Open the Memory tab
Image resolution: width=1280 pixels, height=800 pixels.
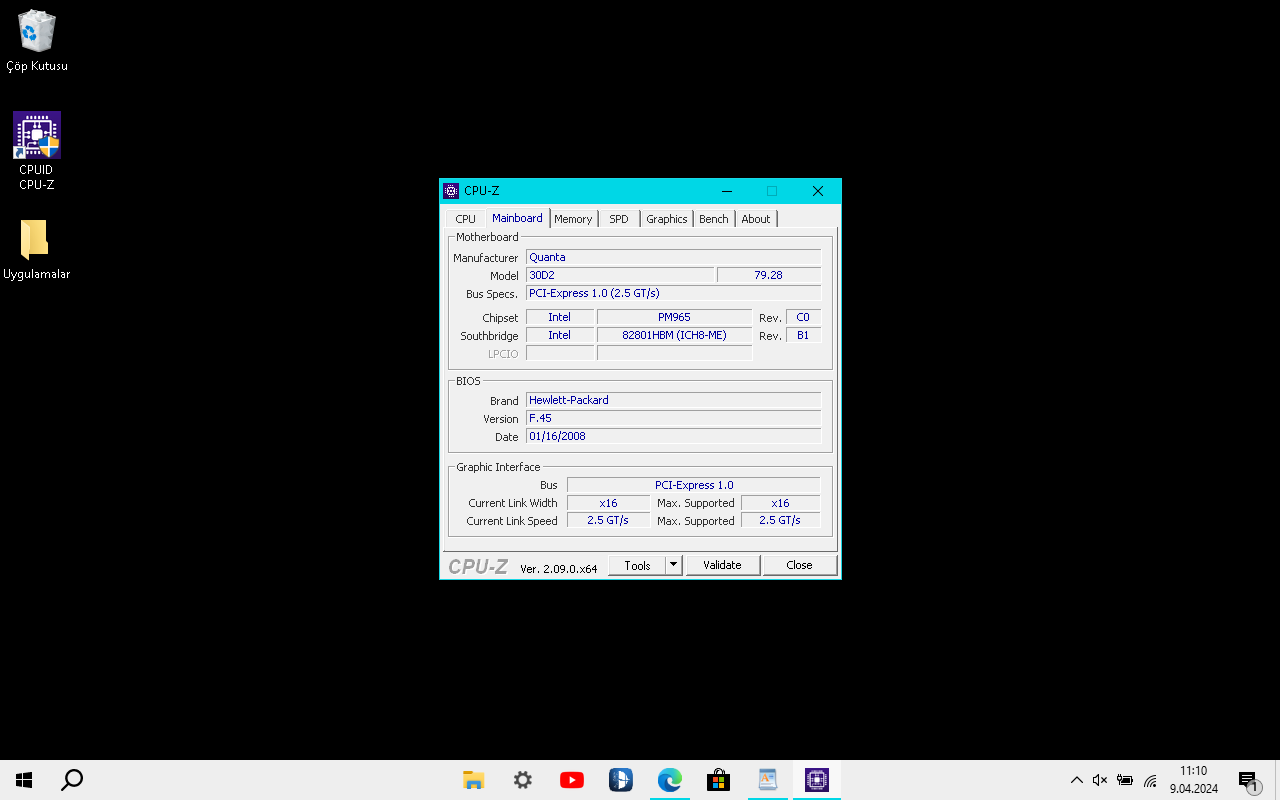(x=573, y=219)
